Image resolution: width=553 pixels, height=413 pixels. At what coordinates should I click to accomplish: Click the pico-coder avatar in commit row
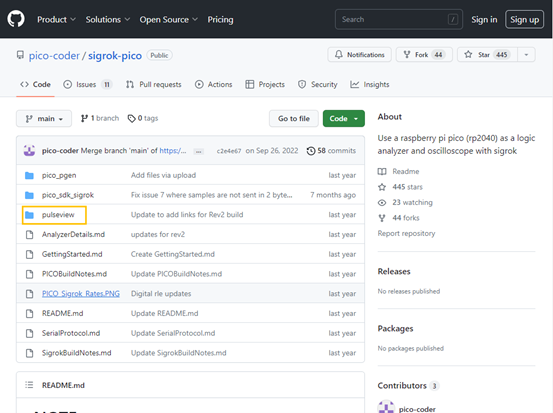(x=29, y=151)
